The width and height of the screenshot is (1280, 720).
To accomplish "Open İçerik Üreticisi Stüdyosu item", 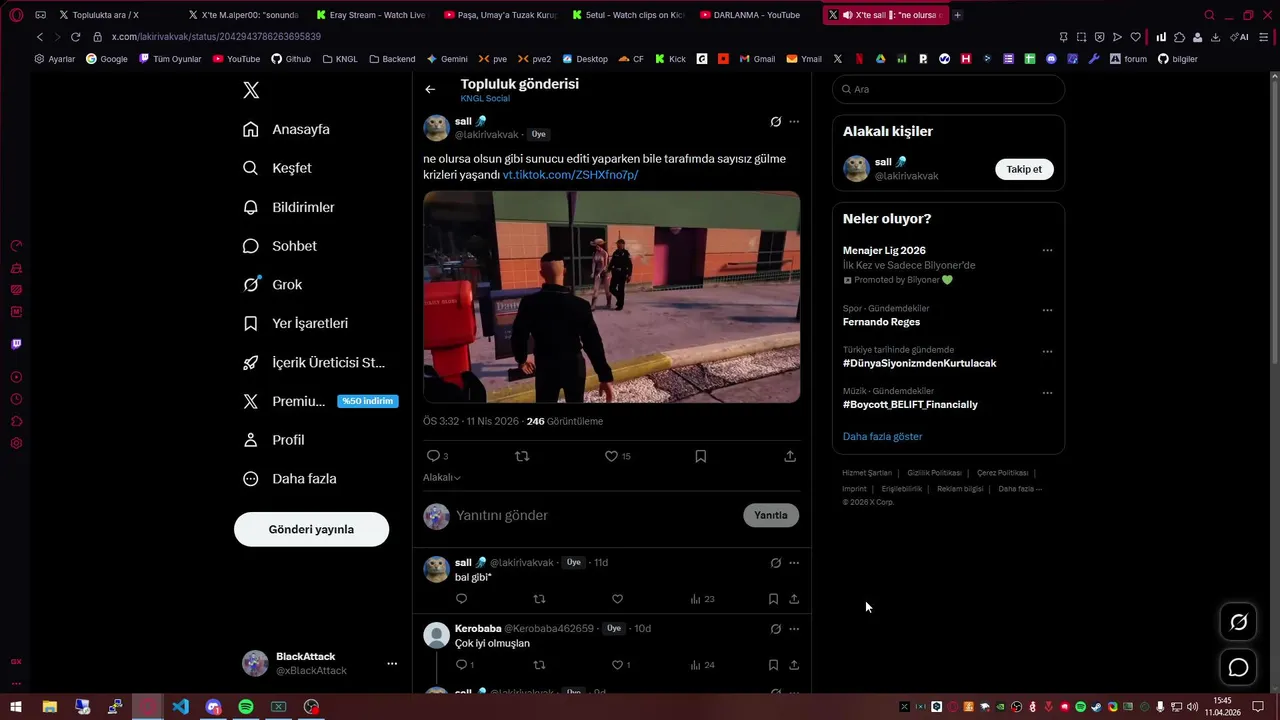I will 314,363.
